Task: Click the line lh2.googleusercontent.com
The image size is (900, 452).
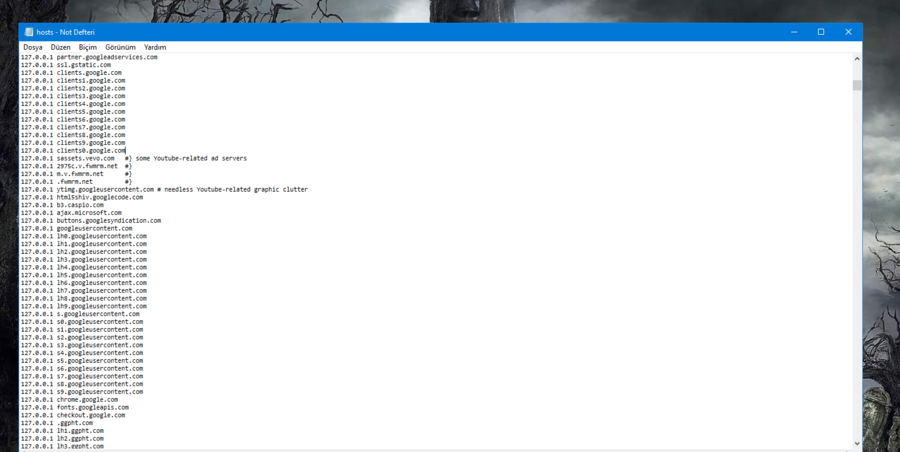Action: [x=84, y=251]
